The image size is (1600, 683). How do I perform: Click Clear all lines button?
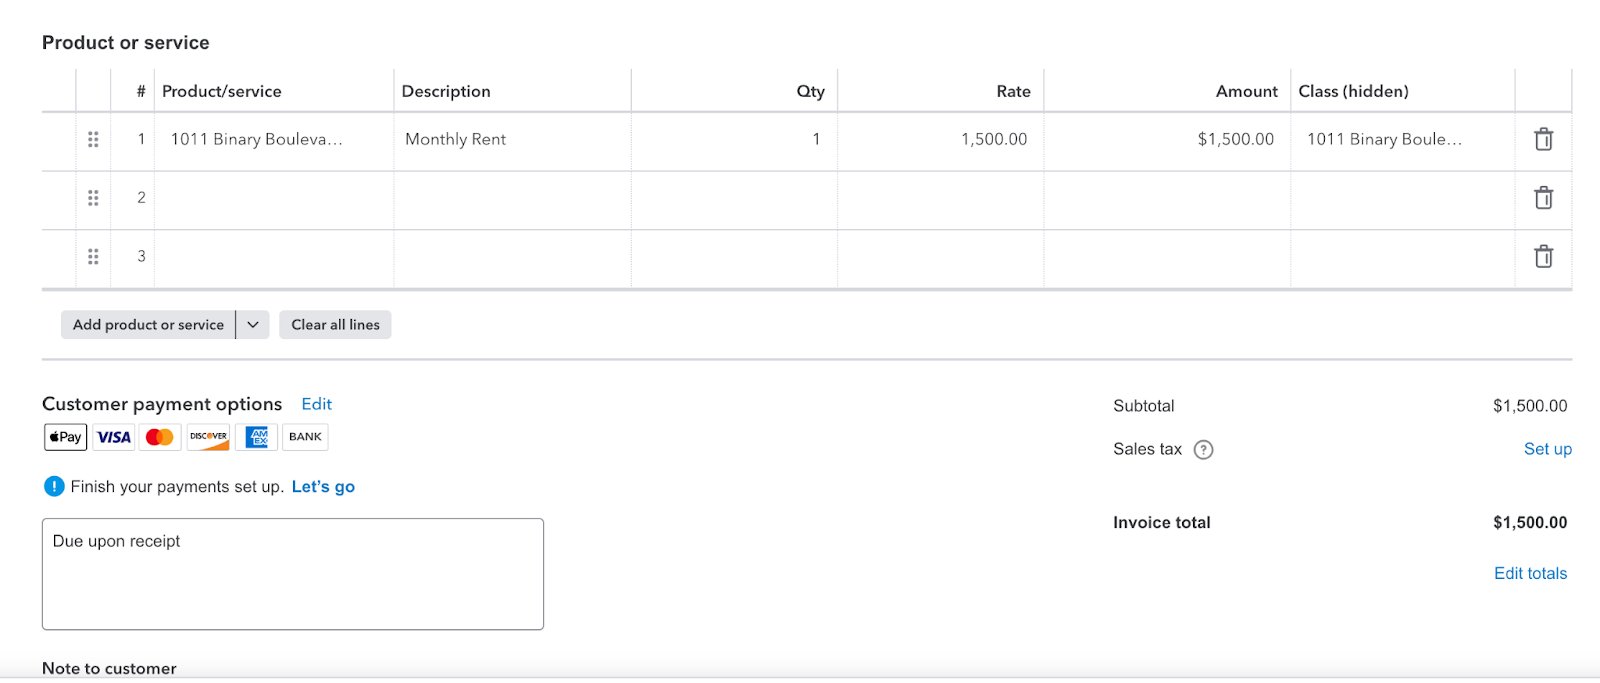tap(335, 325)
